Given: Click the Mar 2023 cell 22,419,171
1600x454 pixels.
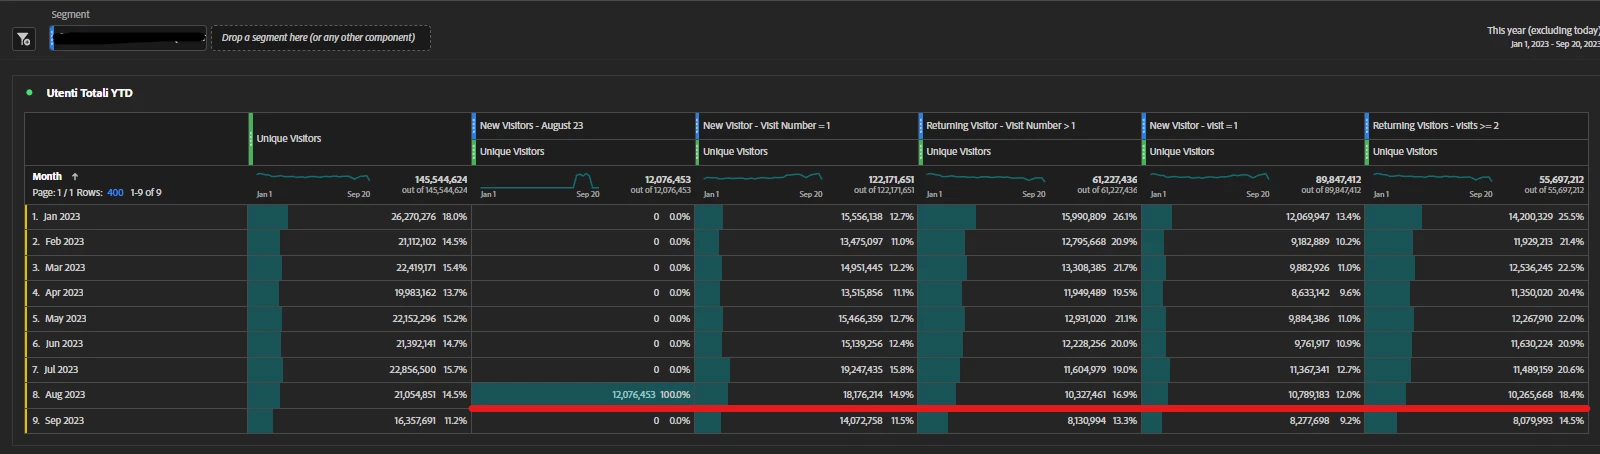Looking at the screenshot, I should tap(359, 268).
